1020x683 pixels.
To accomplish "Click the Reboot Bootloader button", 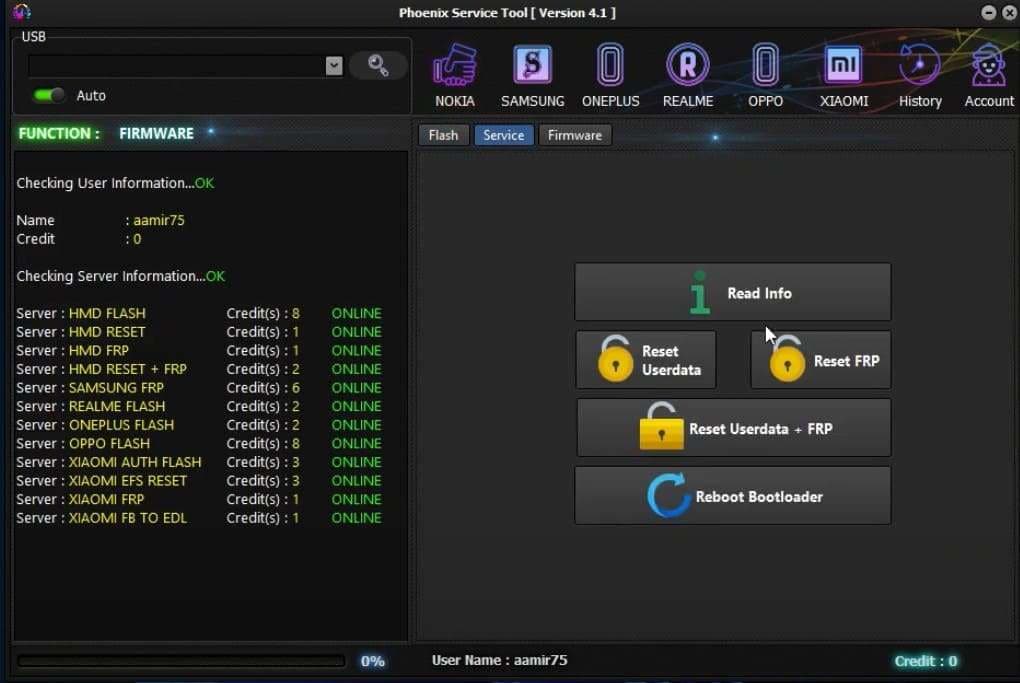I will pyautogui.click(x=732, y=495).
